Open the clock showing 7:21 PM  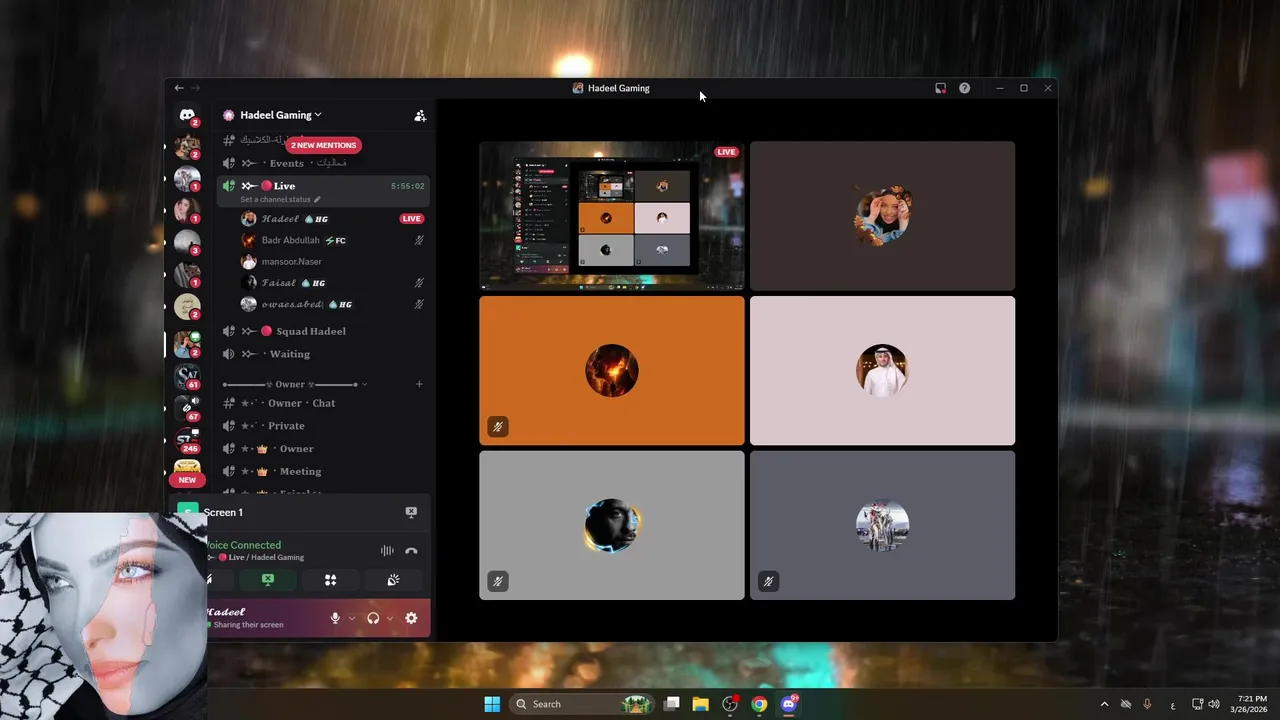(x=1252, y=704)
